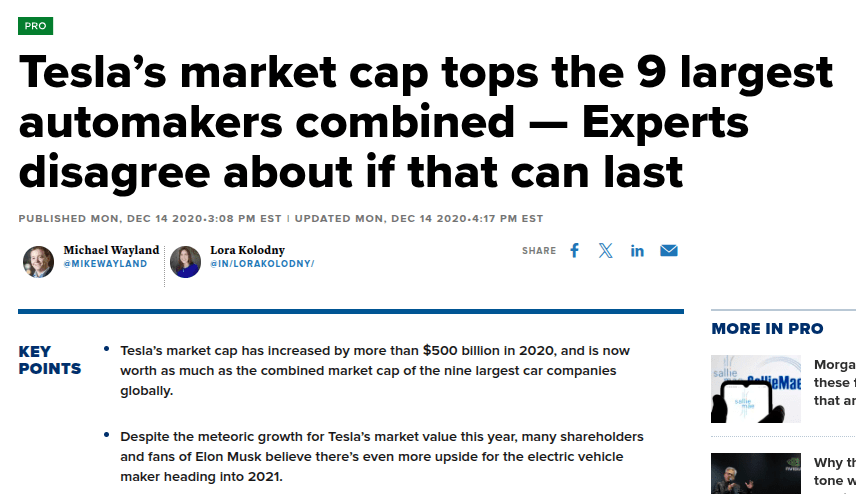Click the green PRO badge
This screenshot has height=494, width=856.
tap(35, 26)
